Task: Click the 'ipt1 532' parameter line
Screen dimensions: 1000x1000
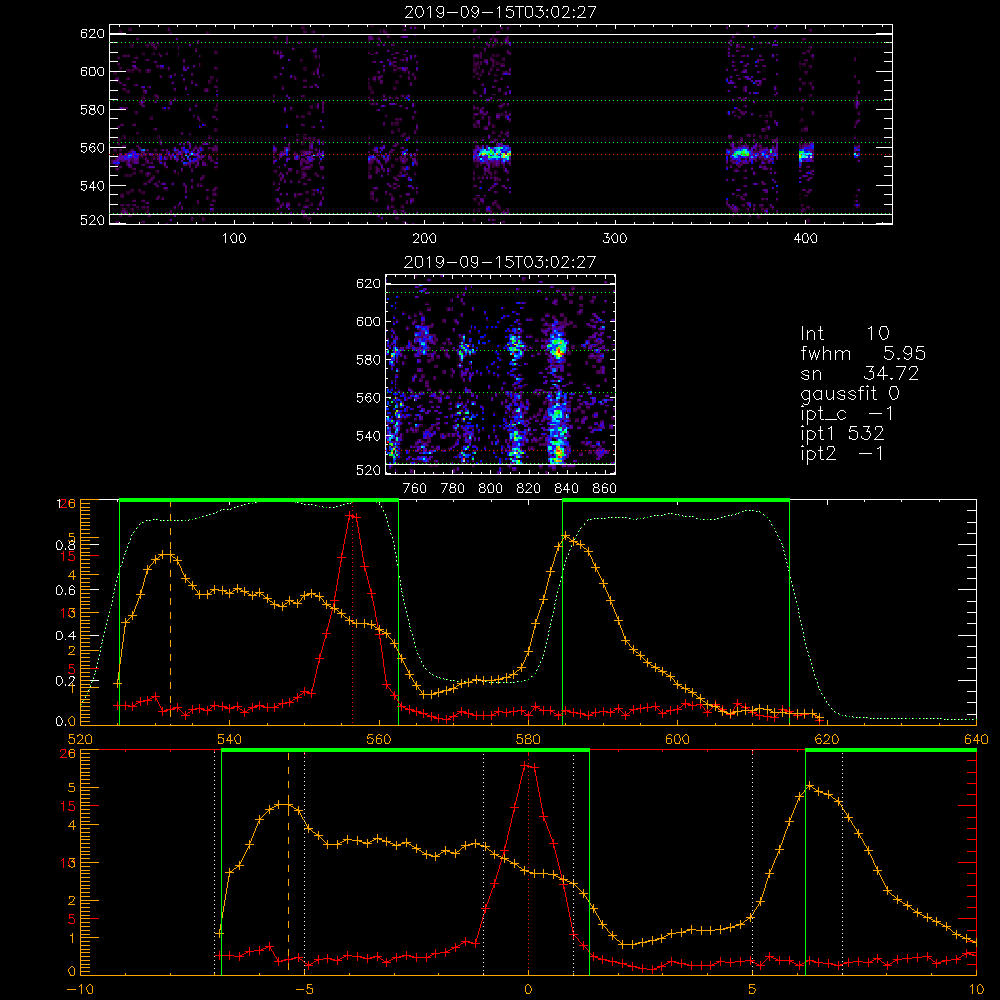Action: (x=842, y=434)
